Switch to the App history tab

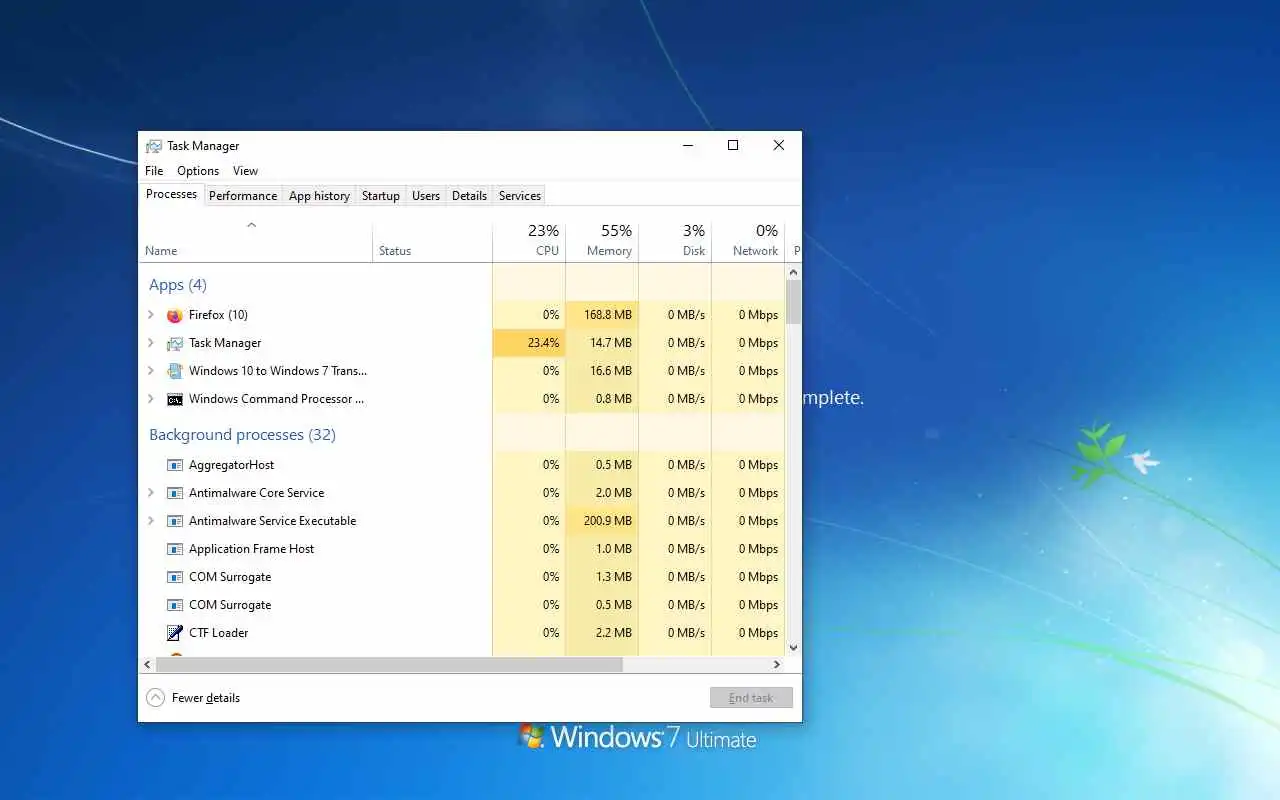point(319,196)
